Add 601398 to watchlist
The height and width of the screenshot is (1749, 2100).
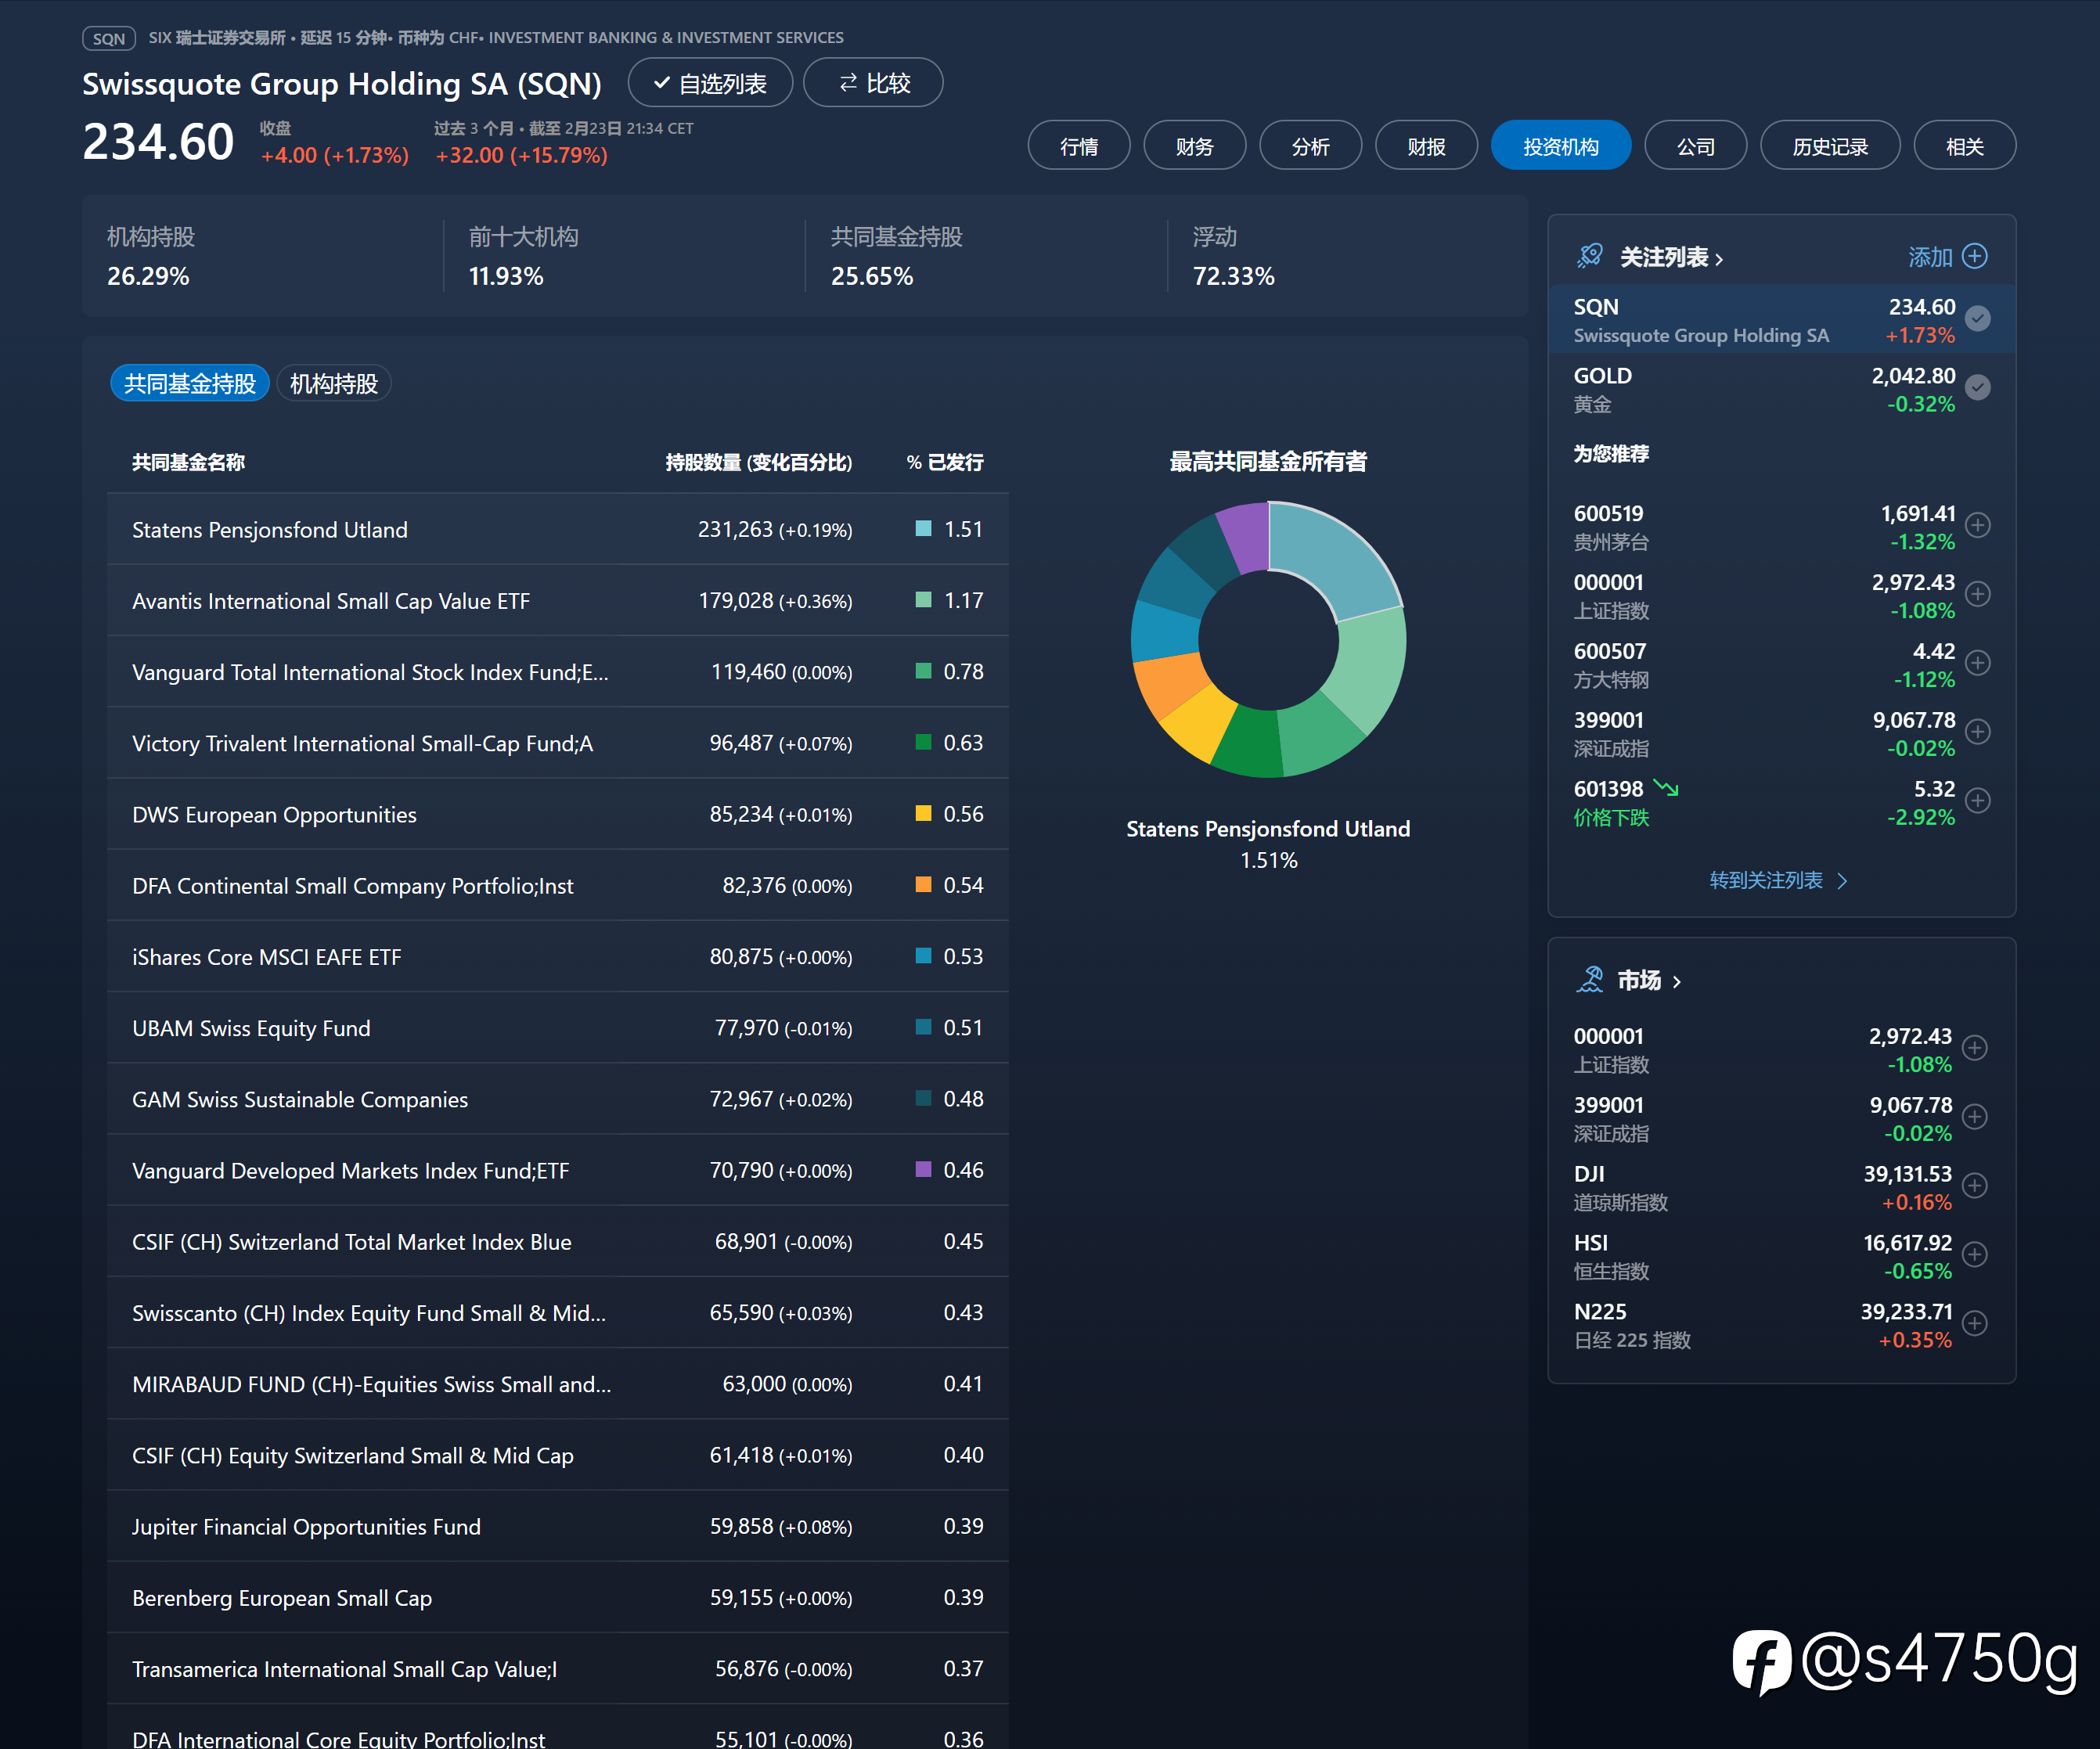click(1977, 801)
